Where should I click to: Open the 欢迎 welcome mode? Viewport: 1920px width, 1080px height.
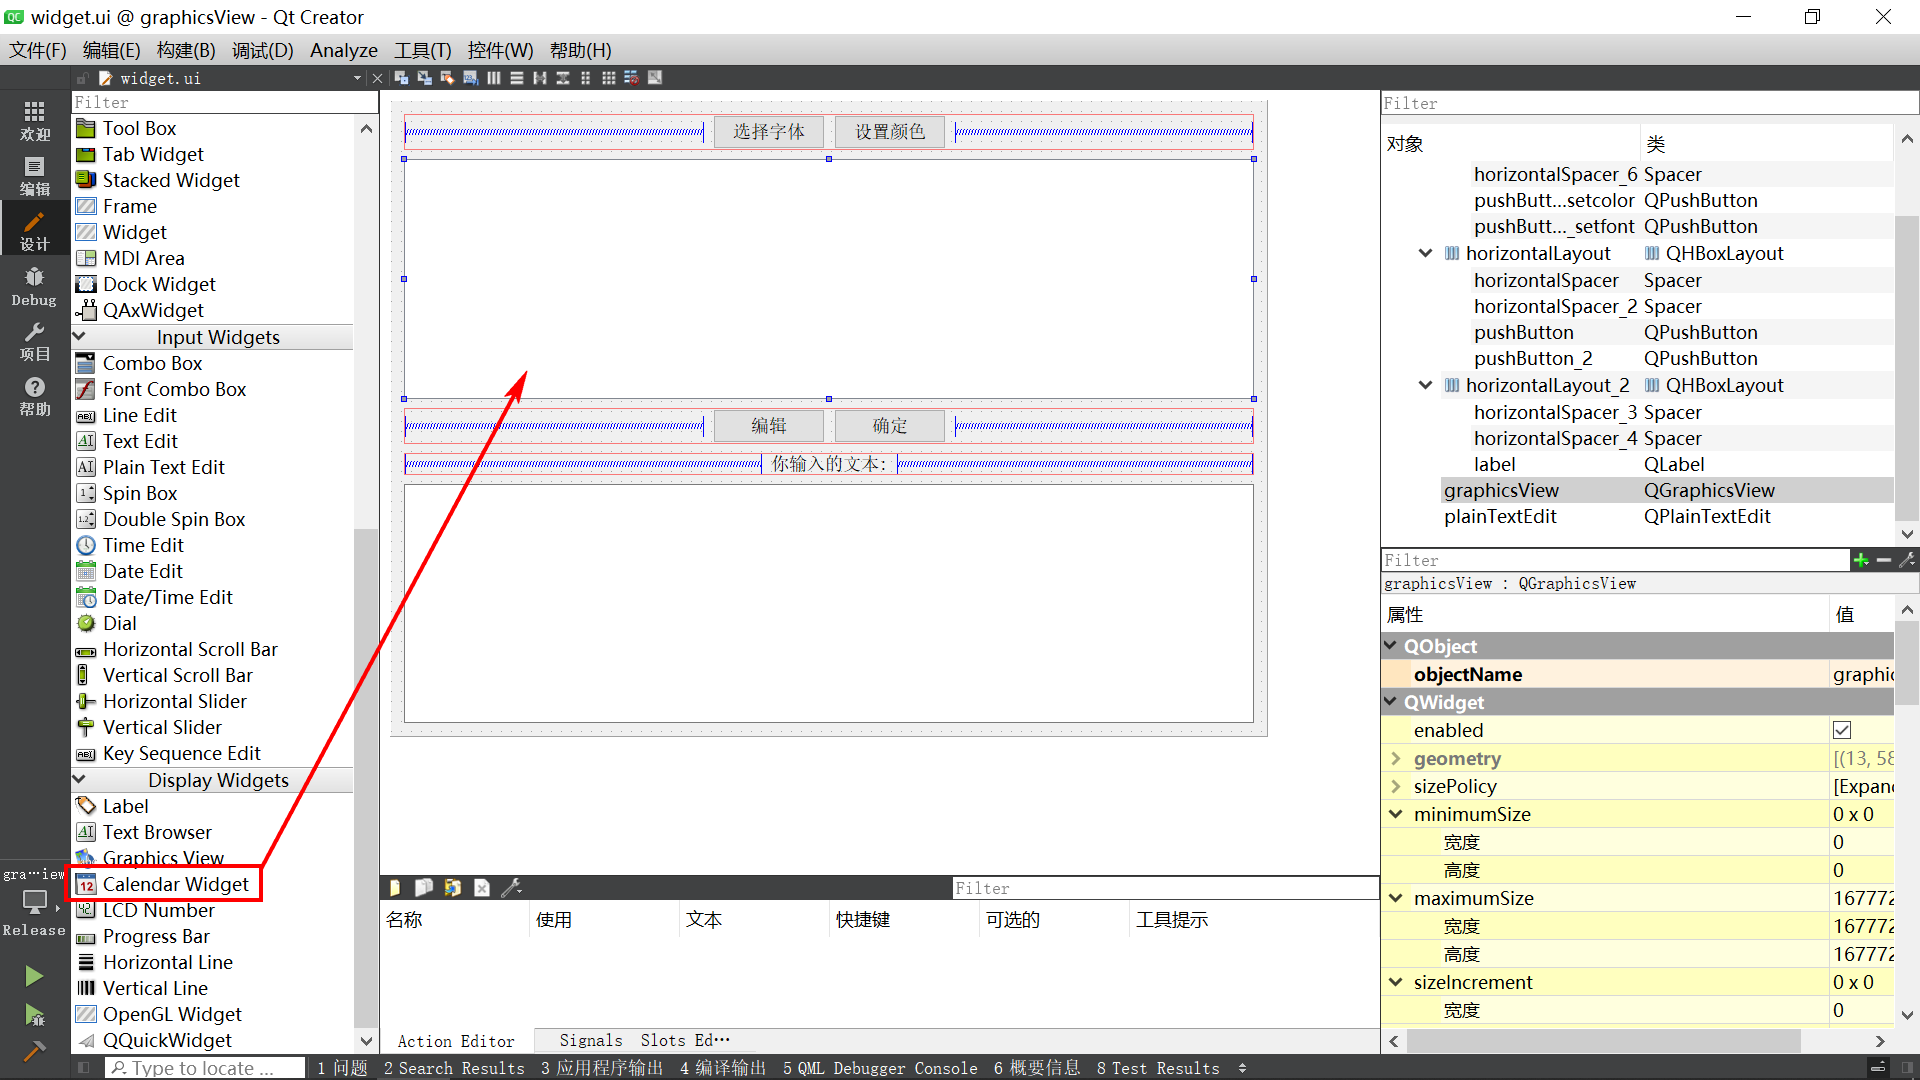(34, 121)
